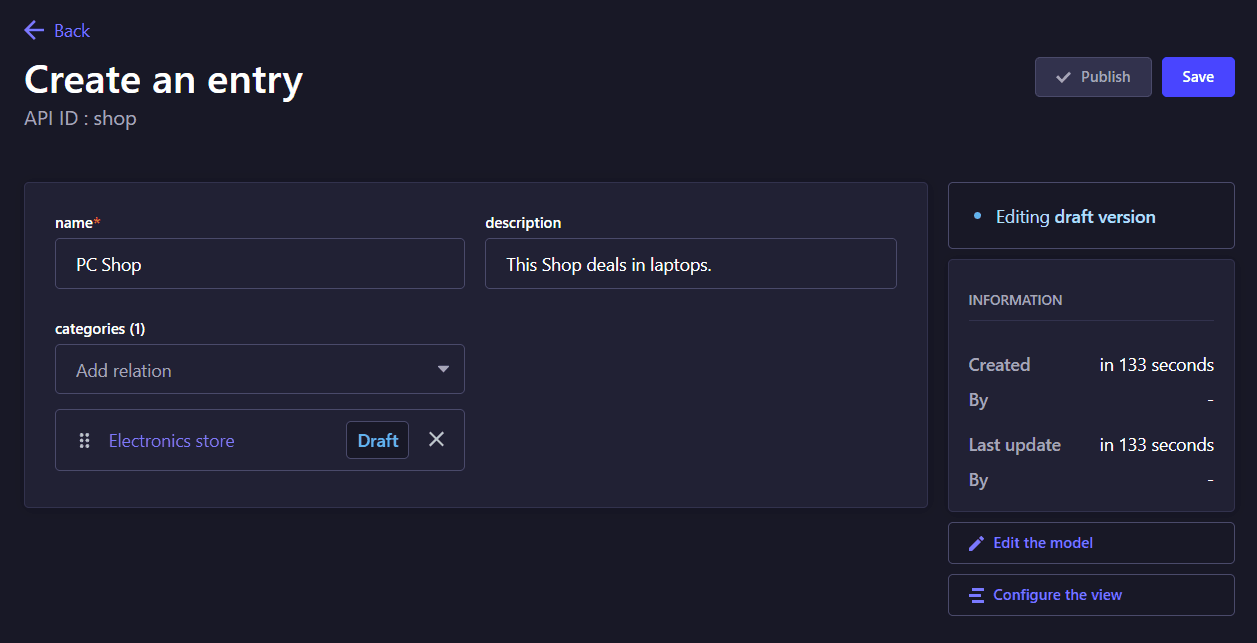Click the back arrow icon
Image resolution: width=1257 pixels, height=643 pixels.
tap(34, 31)
